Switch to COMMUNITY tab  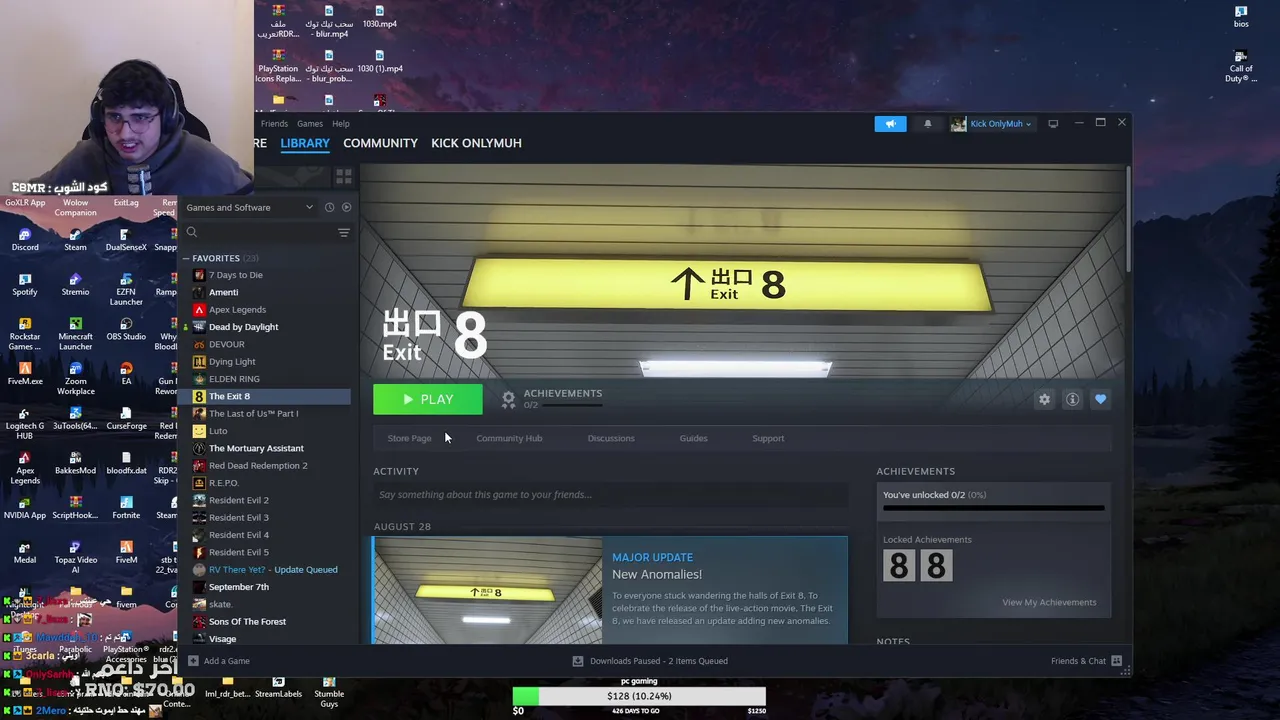380,143
